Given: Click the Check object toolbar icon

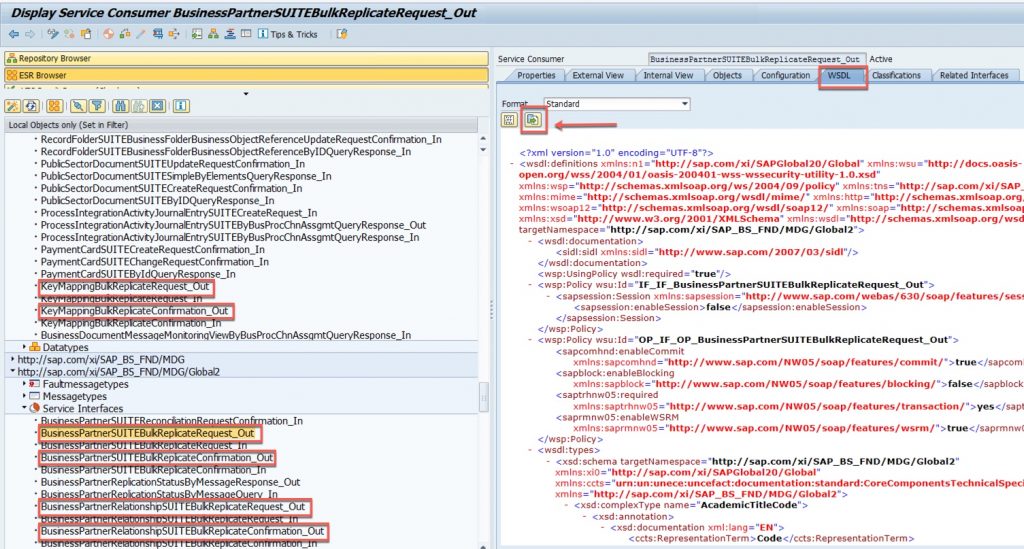Looking at the screenshot, I should (x=69, y=34).
